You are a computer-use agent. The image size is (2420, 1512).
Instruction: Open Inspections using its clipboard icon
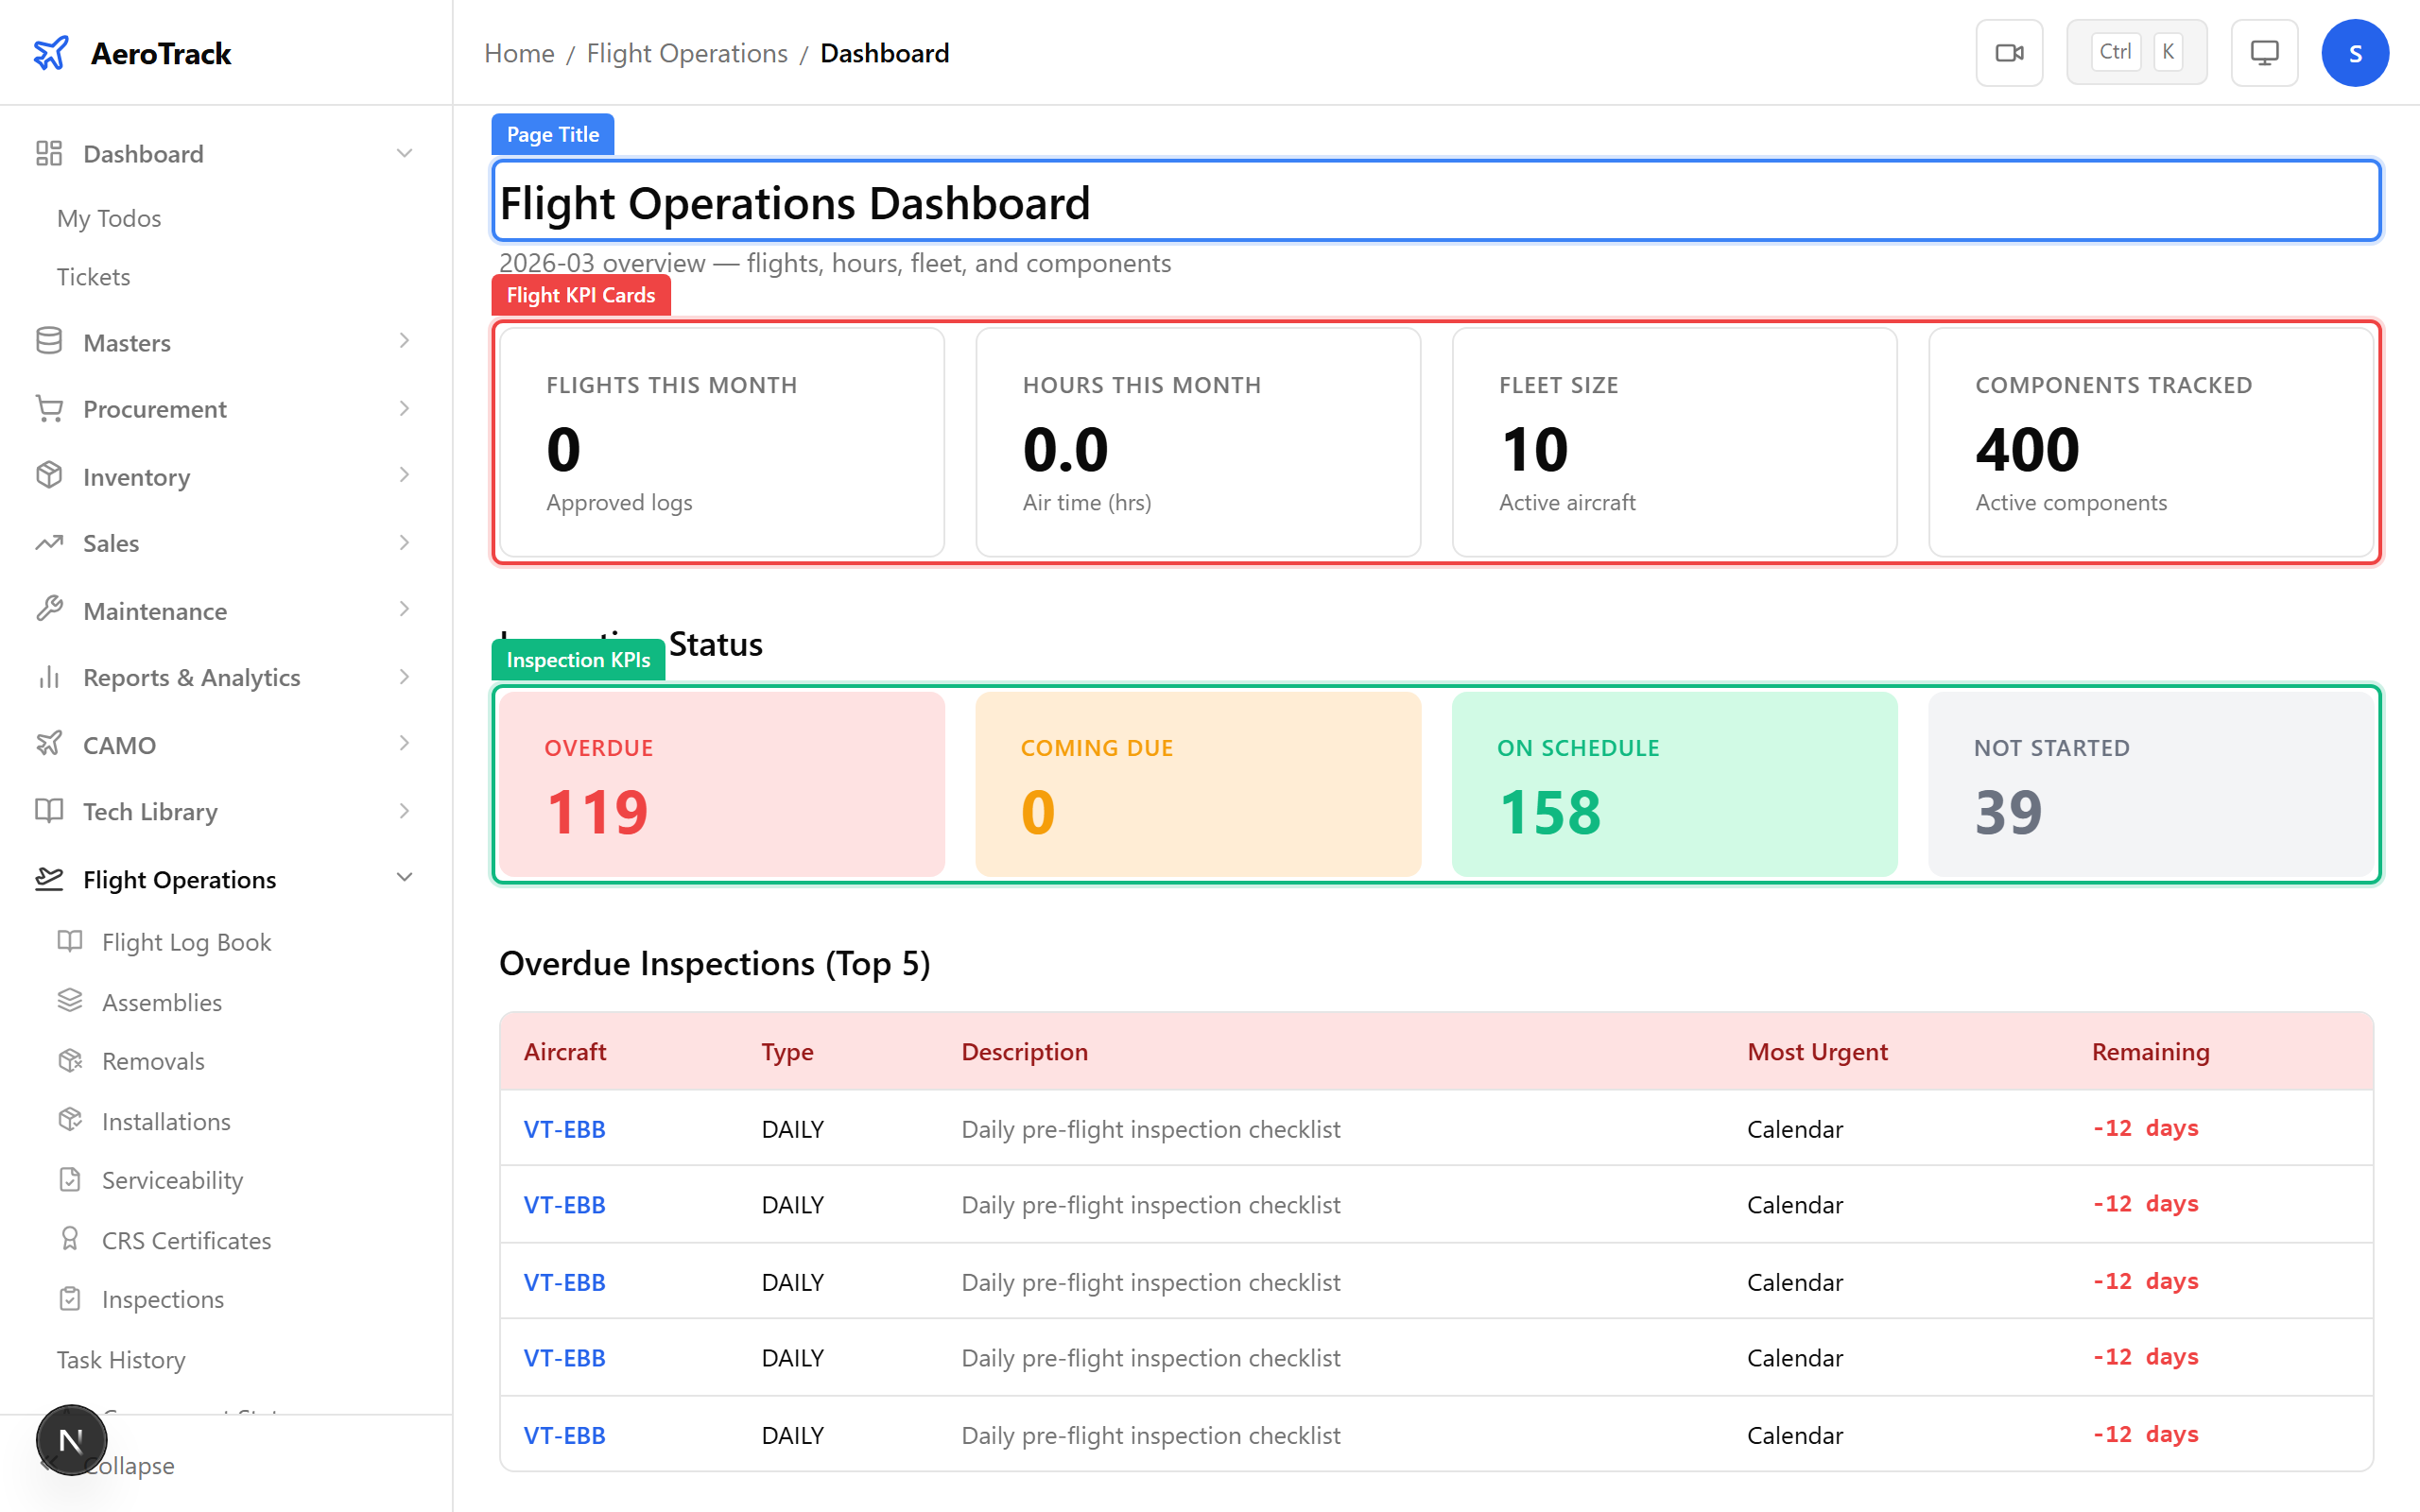coord(70,1298)
